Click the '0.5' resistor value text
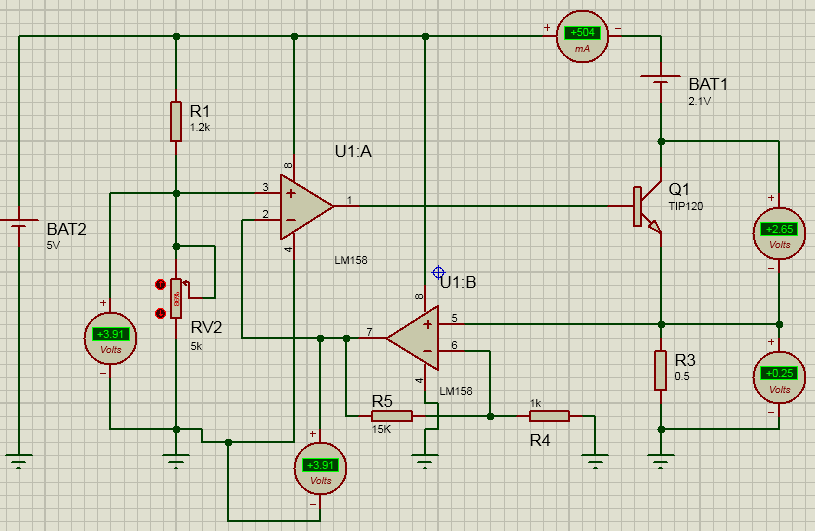This screenshot has height=531, width=815. click(682, 376)
